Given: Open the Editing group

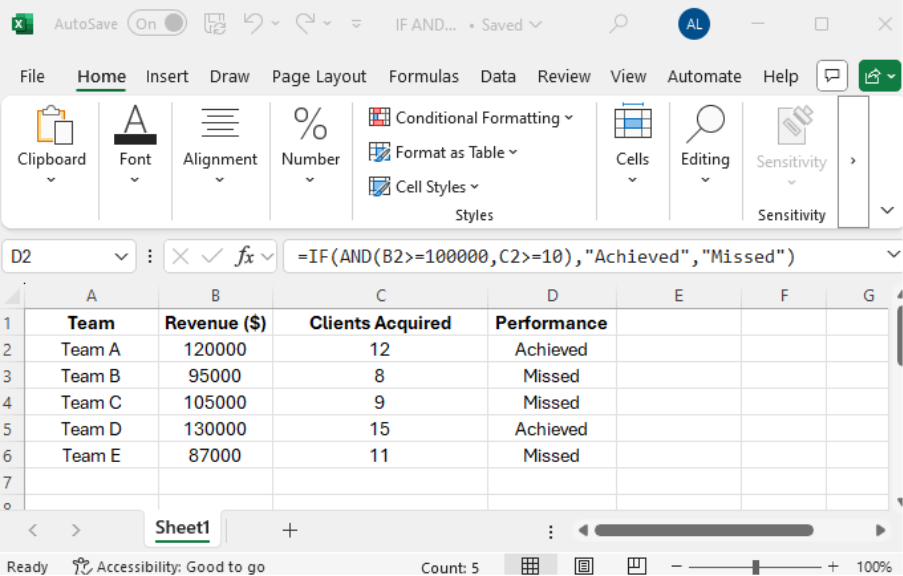Looking at the screenshot, I should point(705,145).
